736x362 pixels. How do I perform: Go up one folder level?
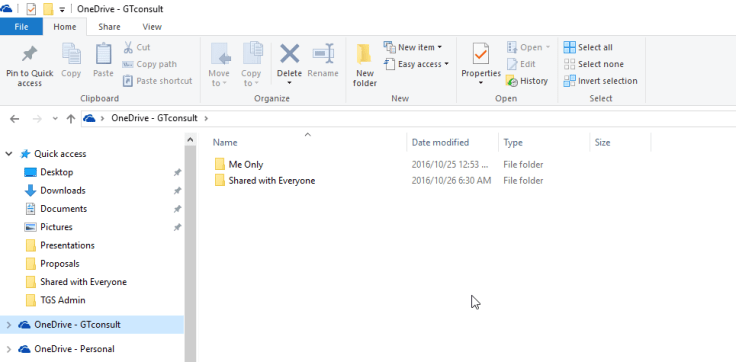pos(71,119)
